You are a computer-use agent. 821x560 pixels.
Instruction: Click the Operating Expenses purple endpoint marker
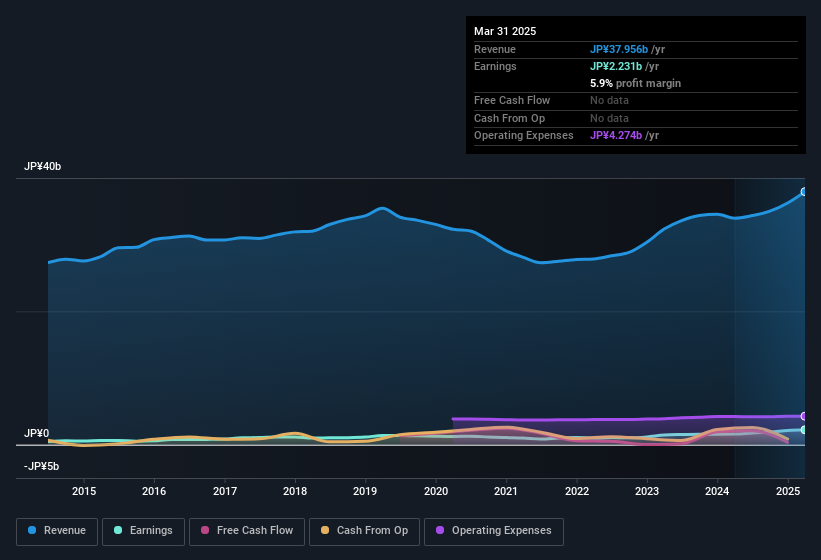(x=804, y=416)
